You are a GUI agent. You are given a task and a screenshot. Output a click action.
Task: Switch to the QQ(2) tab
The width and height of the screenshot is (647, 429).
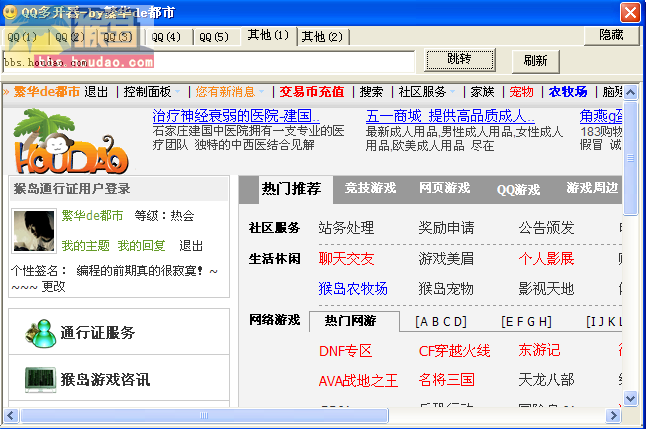point(69,37)
